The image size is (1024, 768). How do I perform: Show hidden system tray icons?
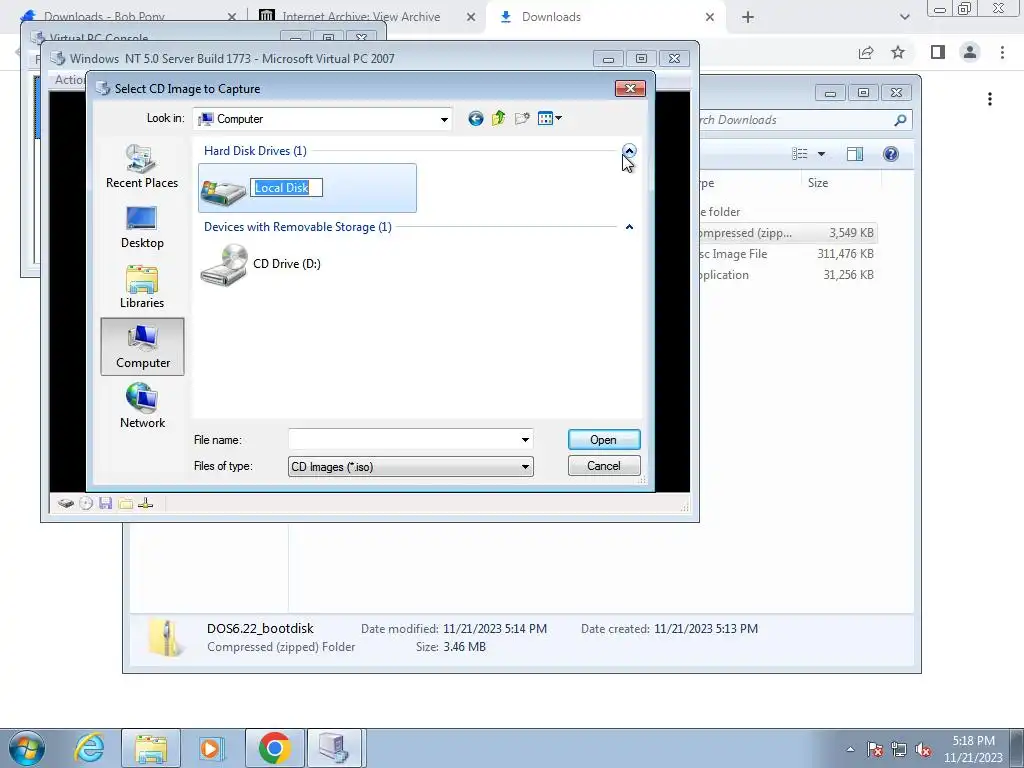click(x=850, y=750)
